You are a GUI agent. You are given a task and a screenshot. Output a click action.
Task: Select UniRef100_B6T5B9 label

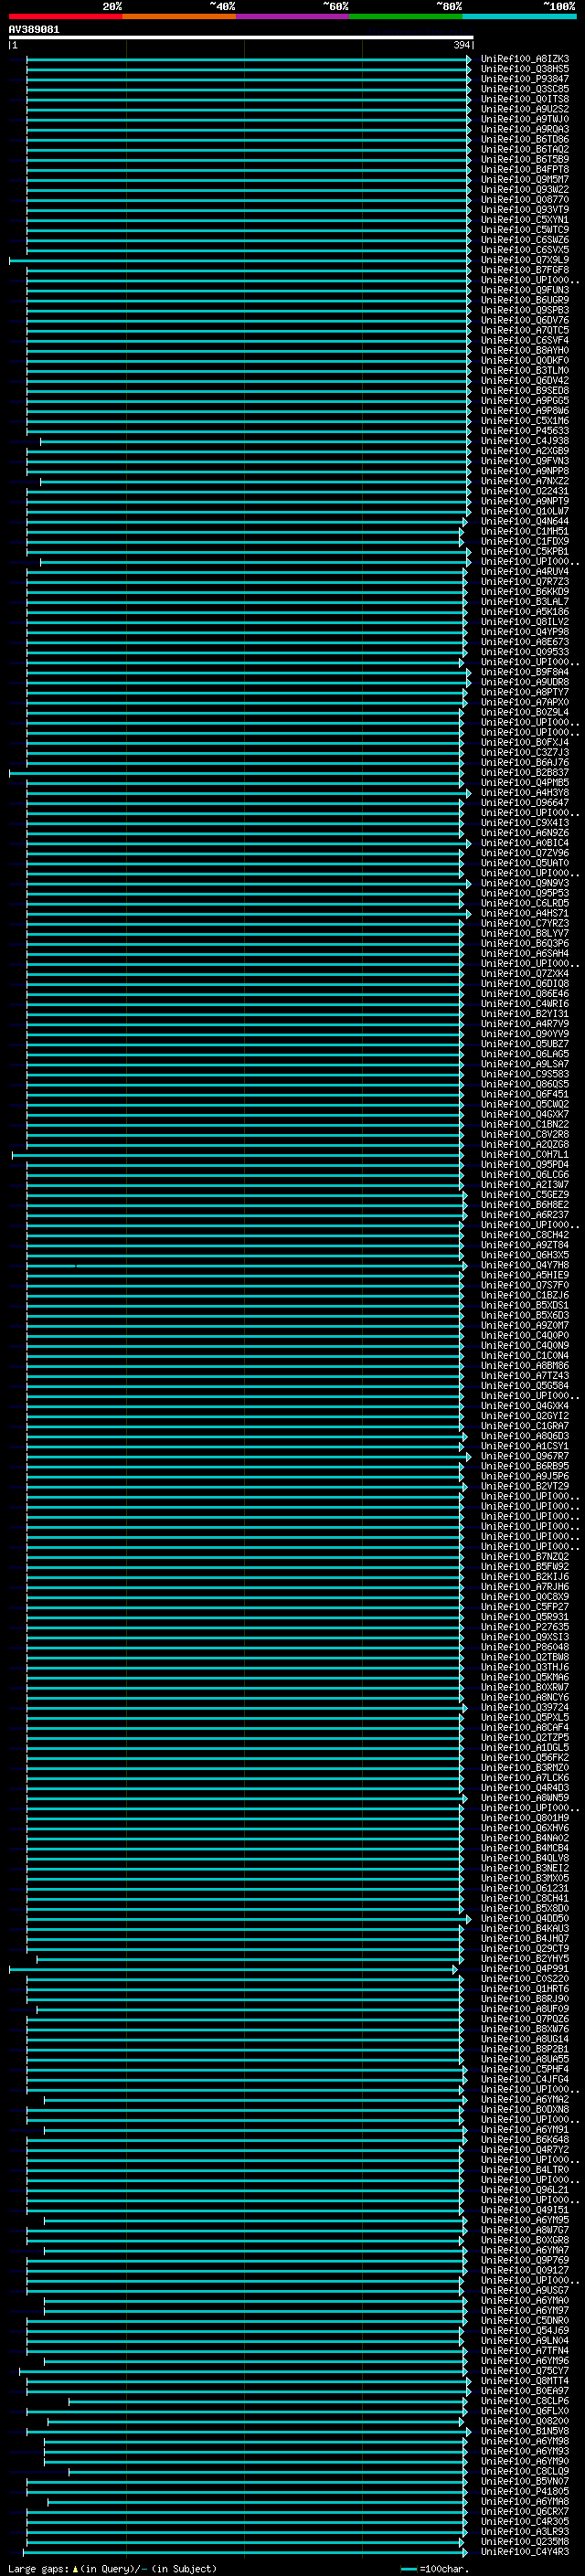(x=525, y=159)
